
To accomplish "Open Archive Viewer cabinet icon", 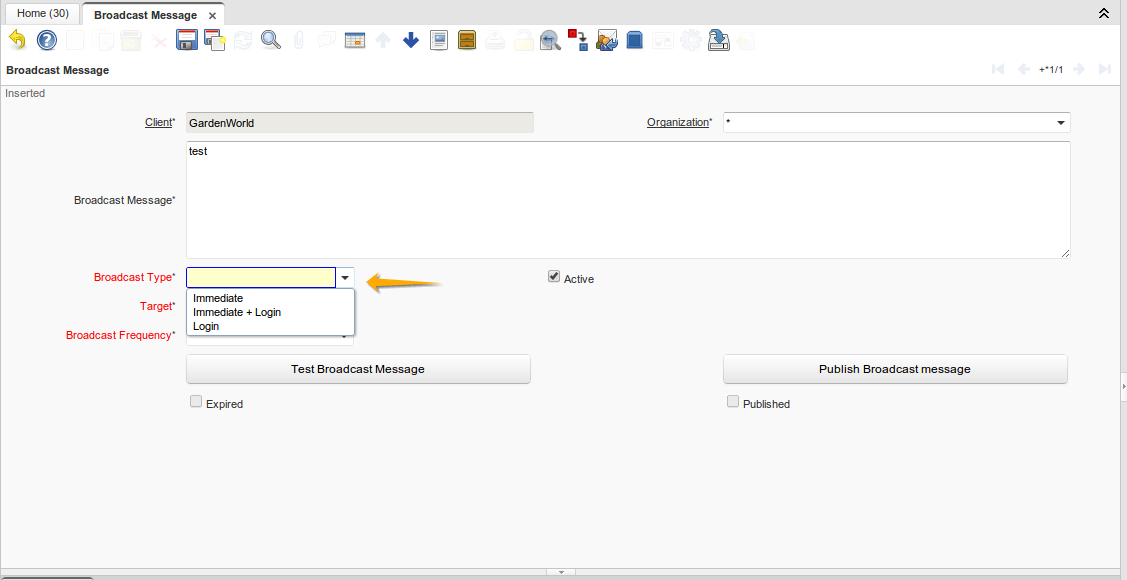I will point(467,40).
